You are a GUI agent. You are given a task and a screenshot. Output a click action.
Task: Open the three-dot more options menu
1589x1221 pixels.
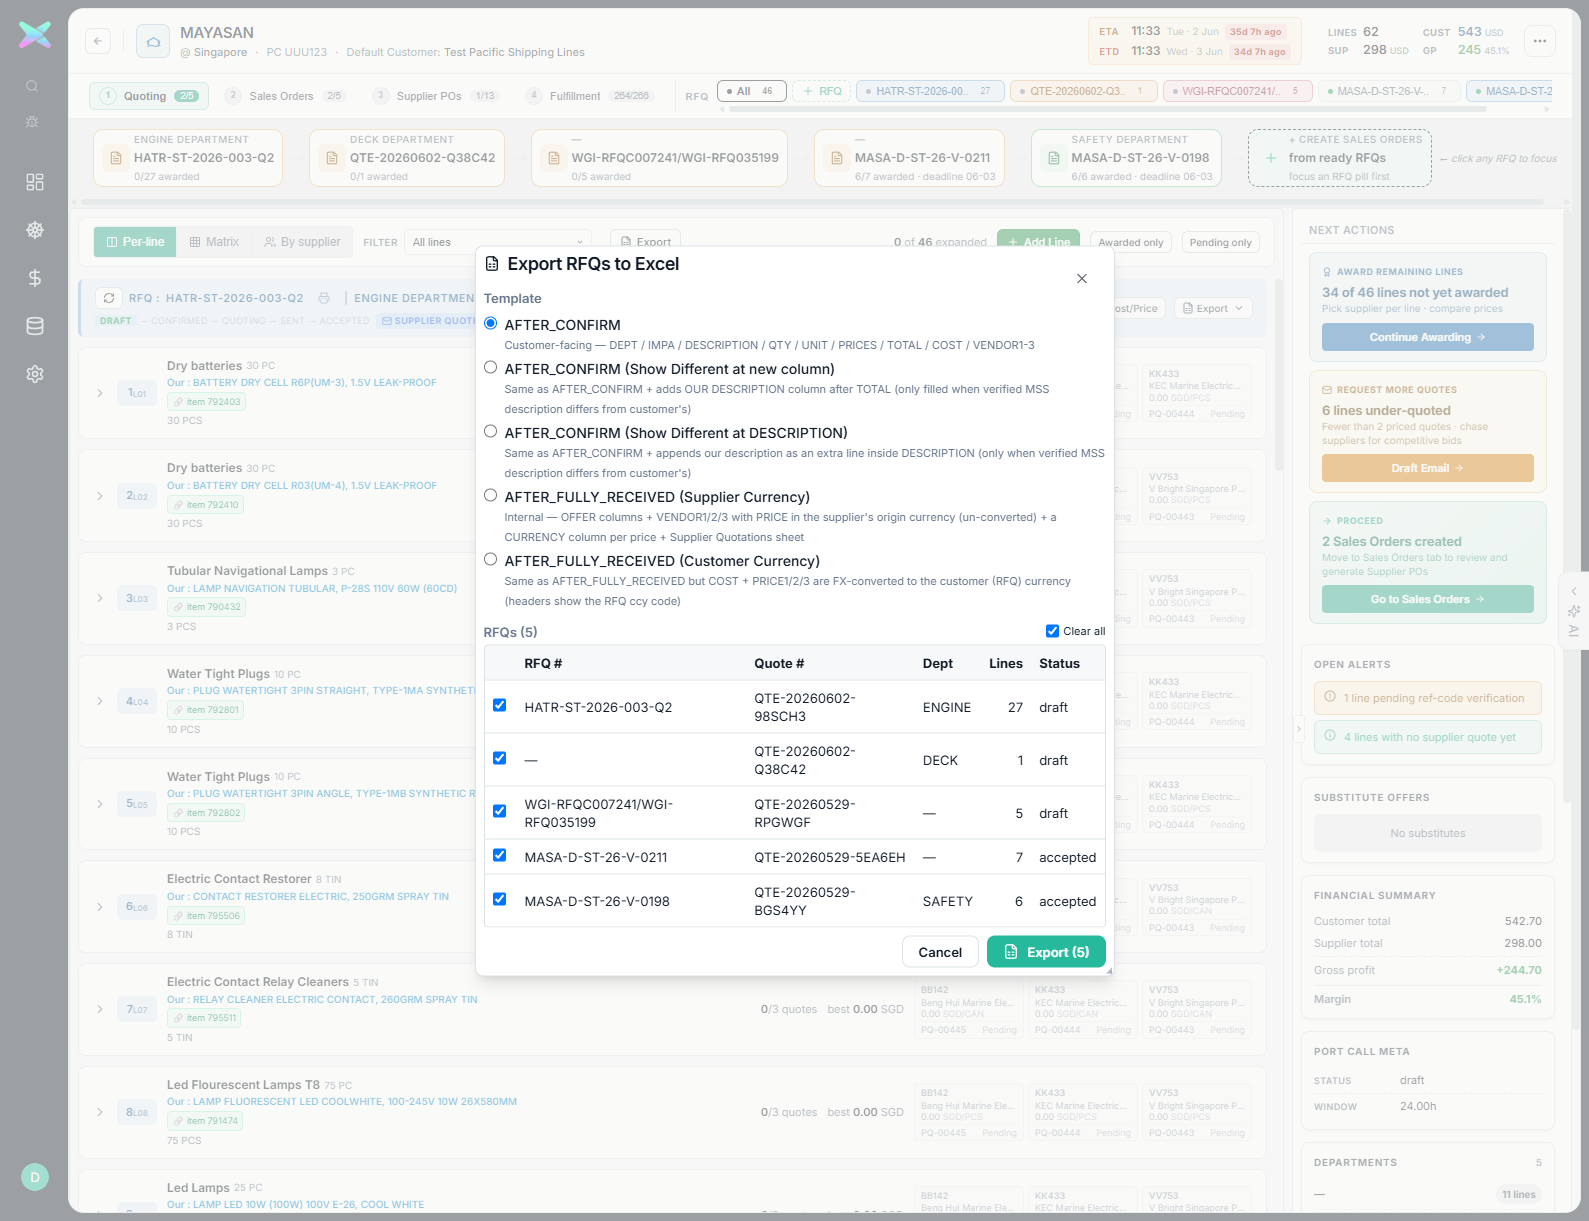click(1540, 41)
